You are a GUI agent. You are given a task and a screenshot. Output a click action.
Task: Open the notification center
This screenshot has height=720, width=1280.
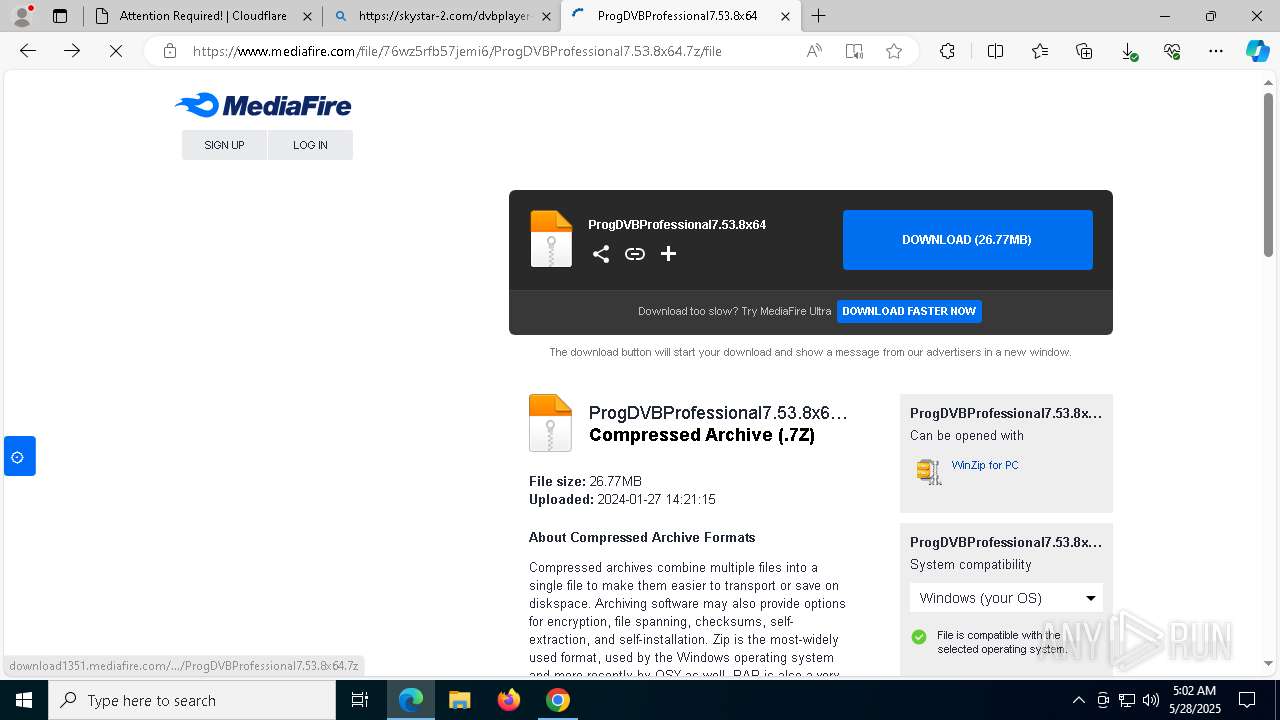[x=1247, y=700]
